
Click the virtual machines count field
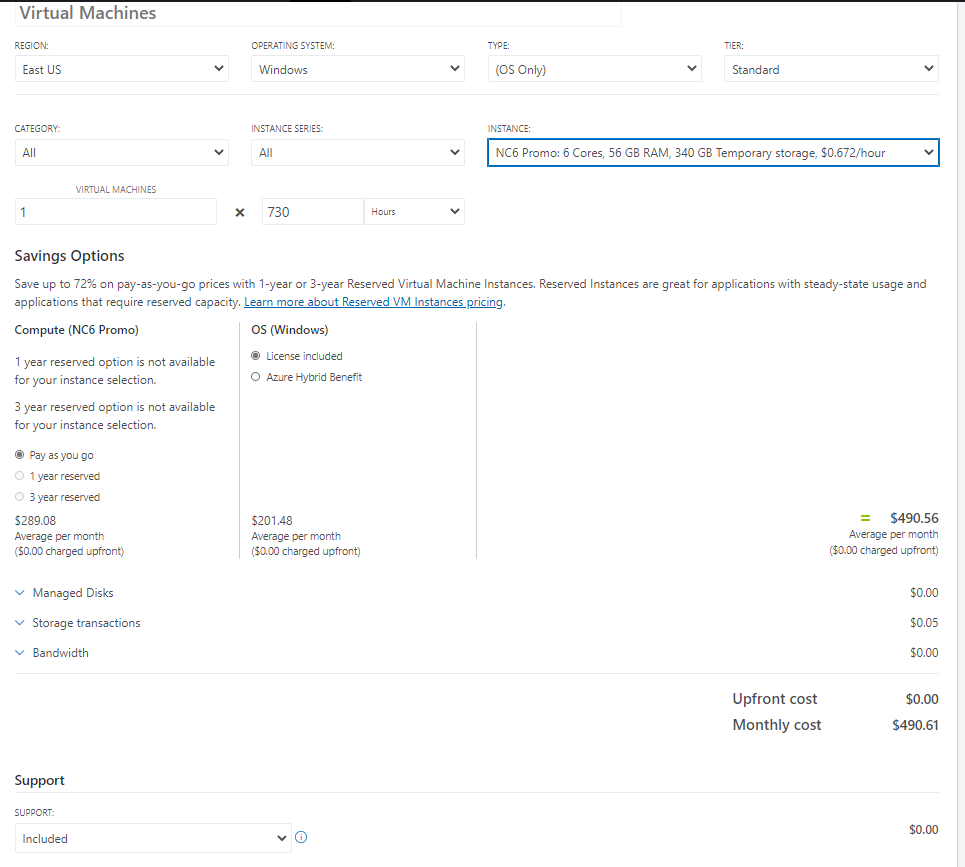pyautogui.click(x=113, y=211)
